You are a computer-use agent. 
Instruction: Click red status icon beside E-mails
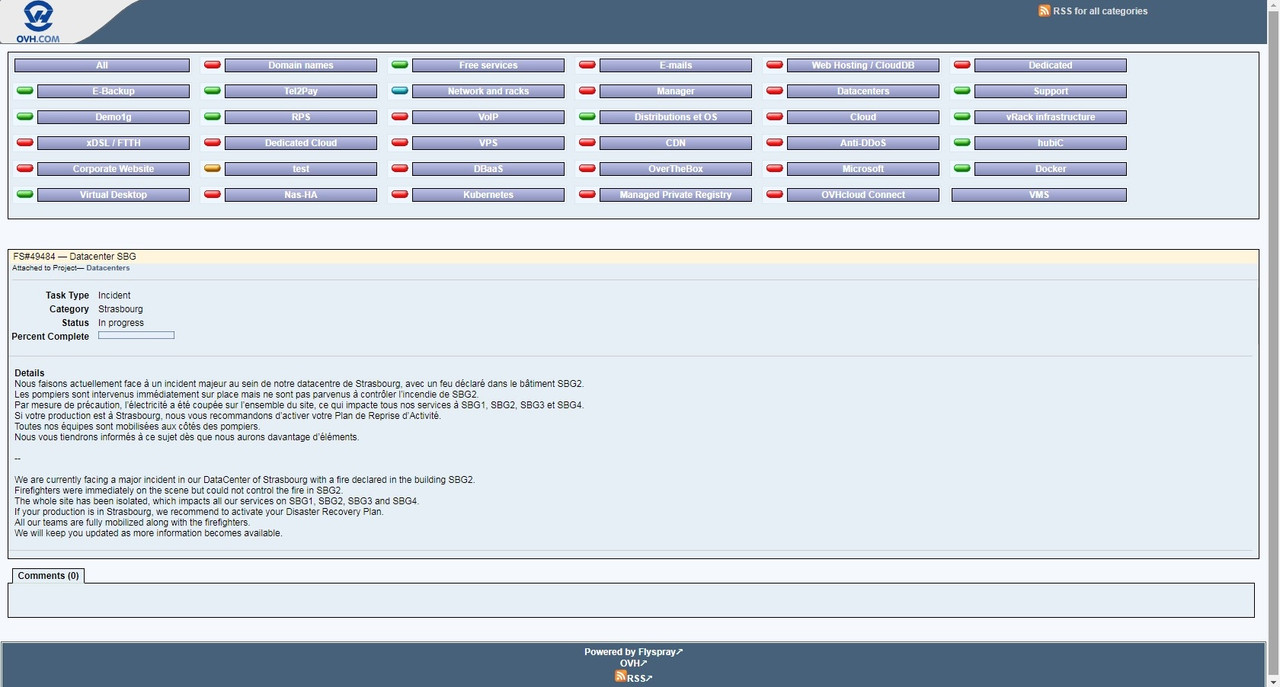(587, 65)
